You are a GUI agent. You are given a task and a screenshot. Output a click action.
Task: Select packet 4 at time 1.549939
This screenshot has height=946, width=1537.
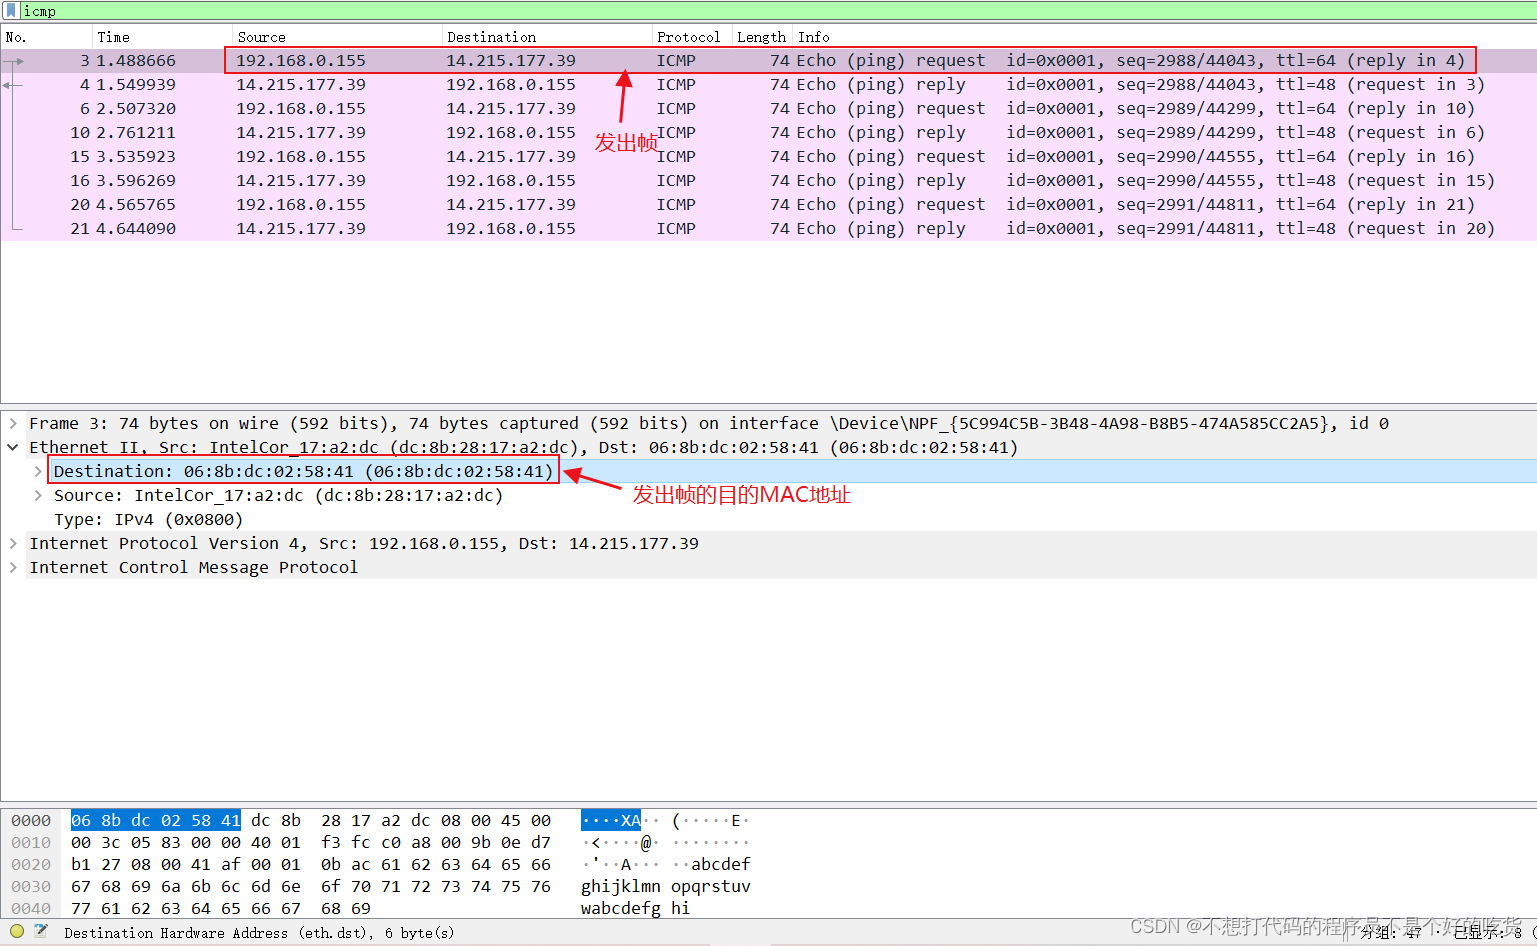768,85
